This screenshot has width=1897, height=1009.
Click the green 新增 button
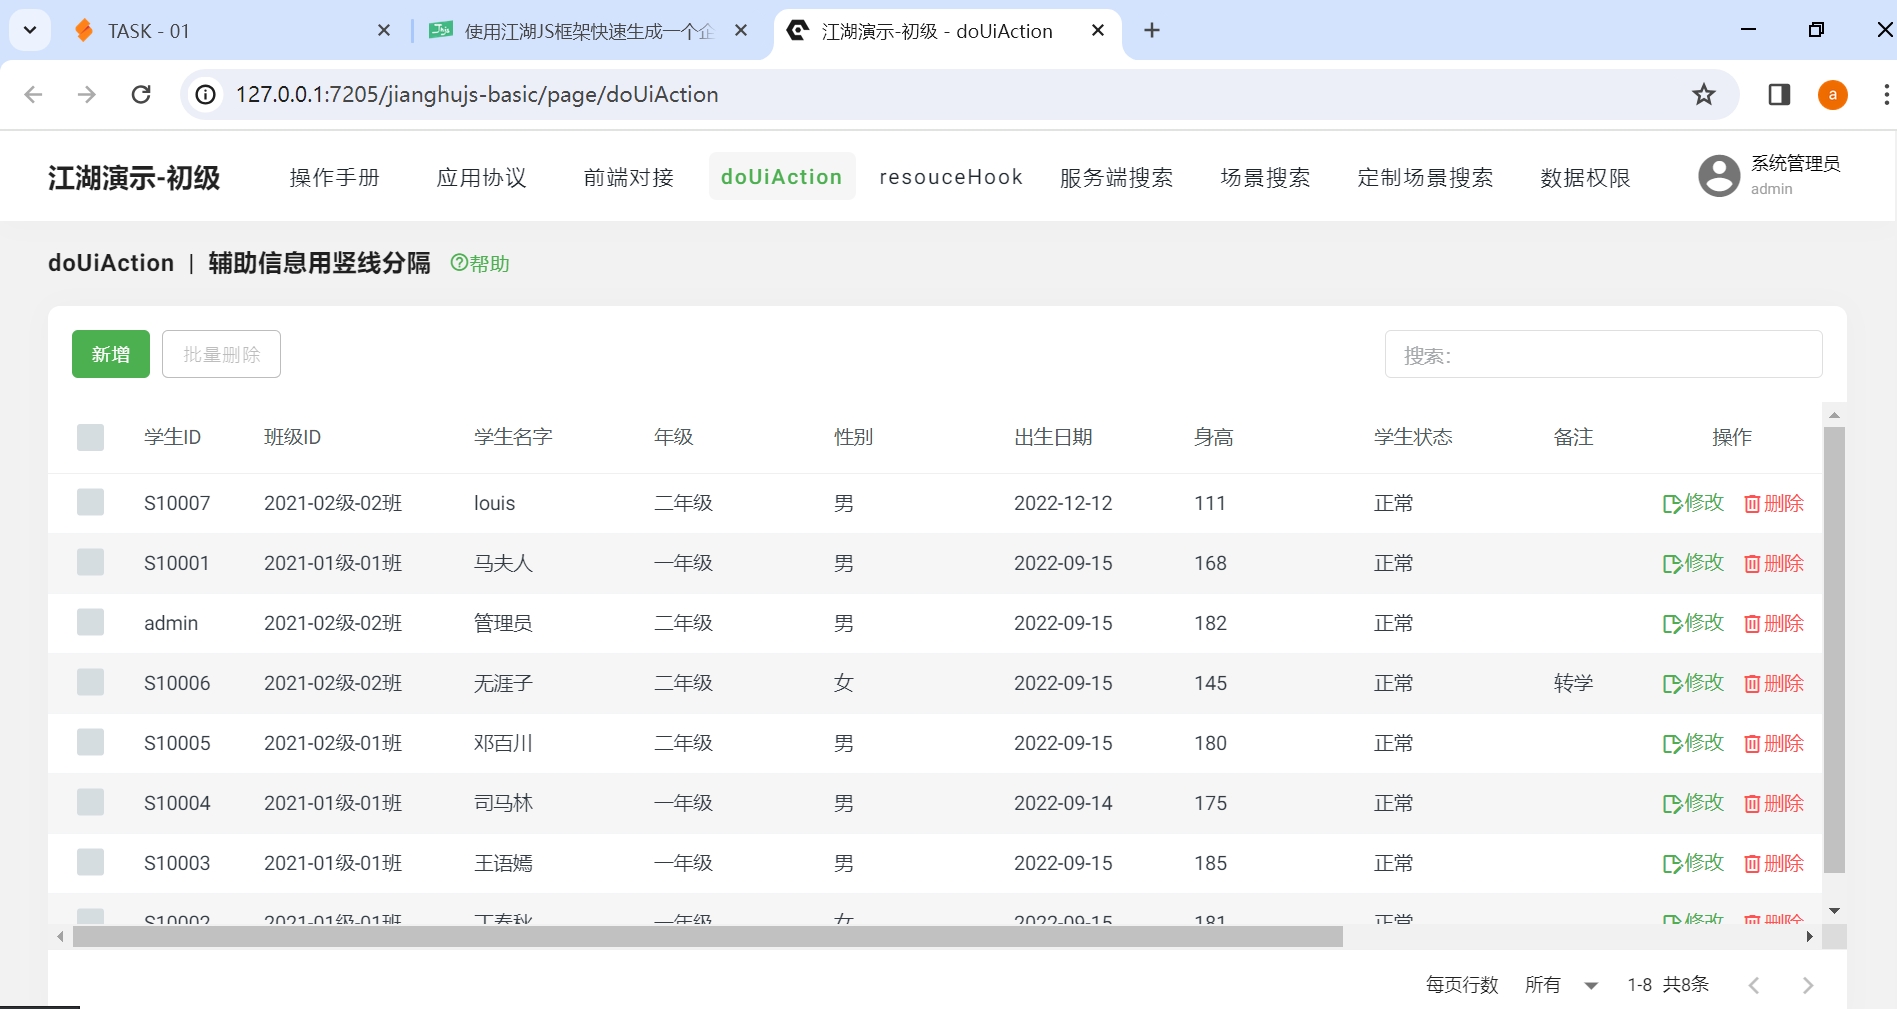click(x=110, y=354)
